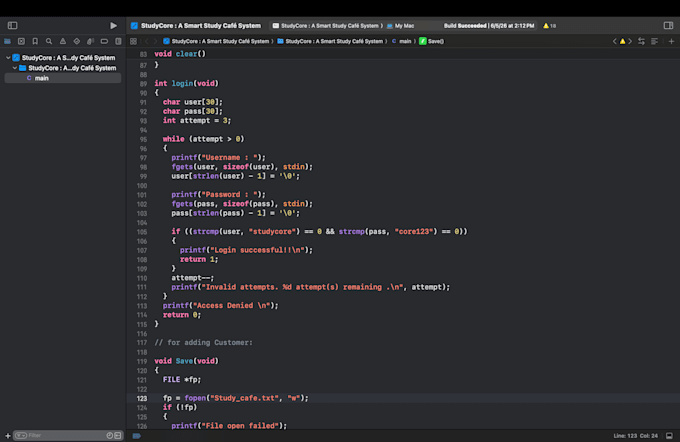Go back in editor history

146,41
